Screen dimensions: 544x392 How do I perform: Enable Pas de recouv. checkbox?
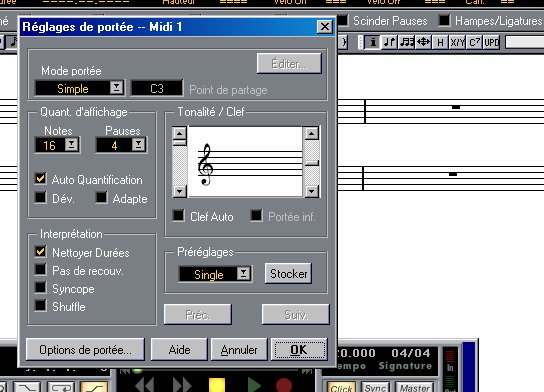[x=41, y=270]
